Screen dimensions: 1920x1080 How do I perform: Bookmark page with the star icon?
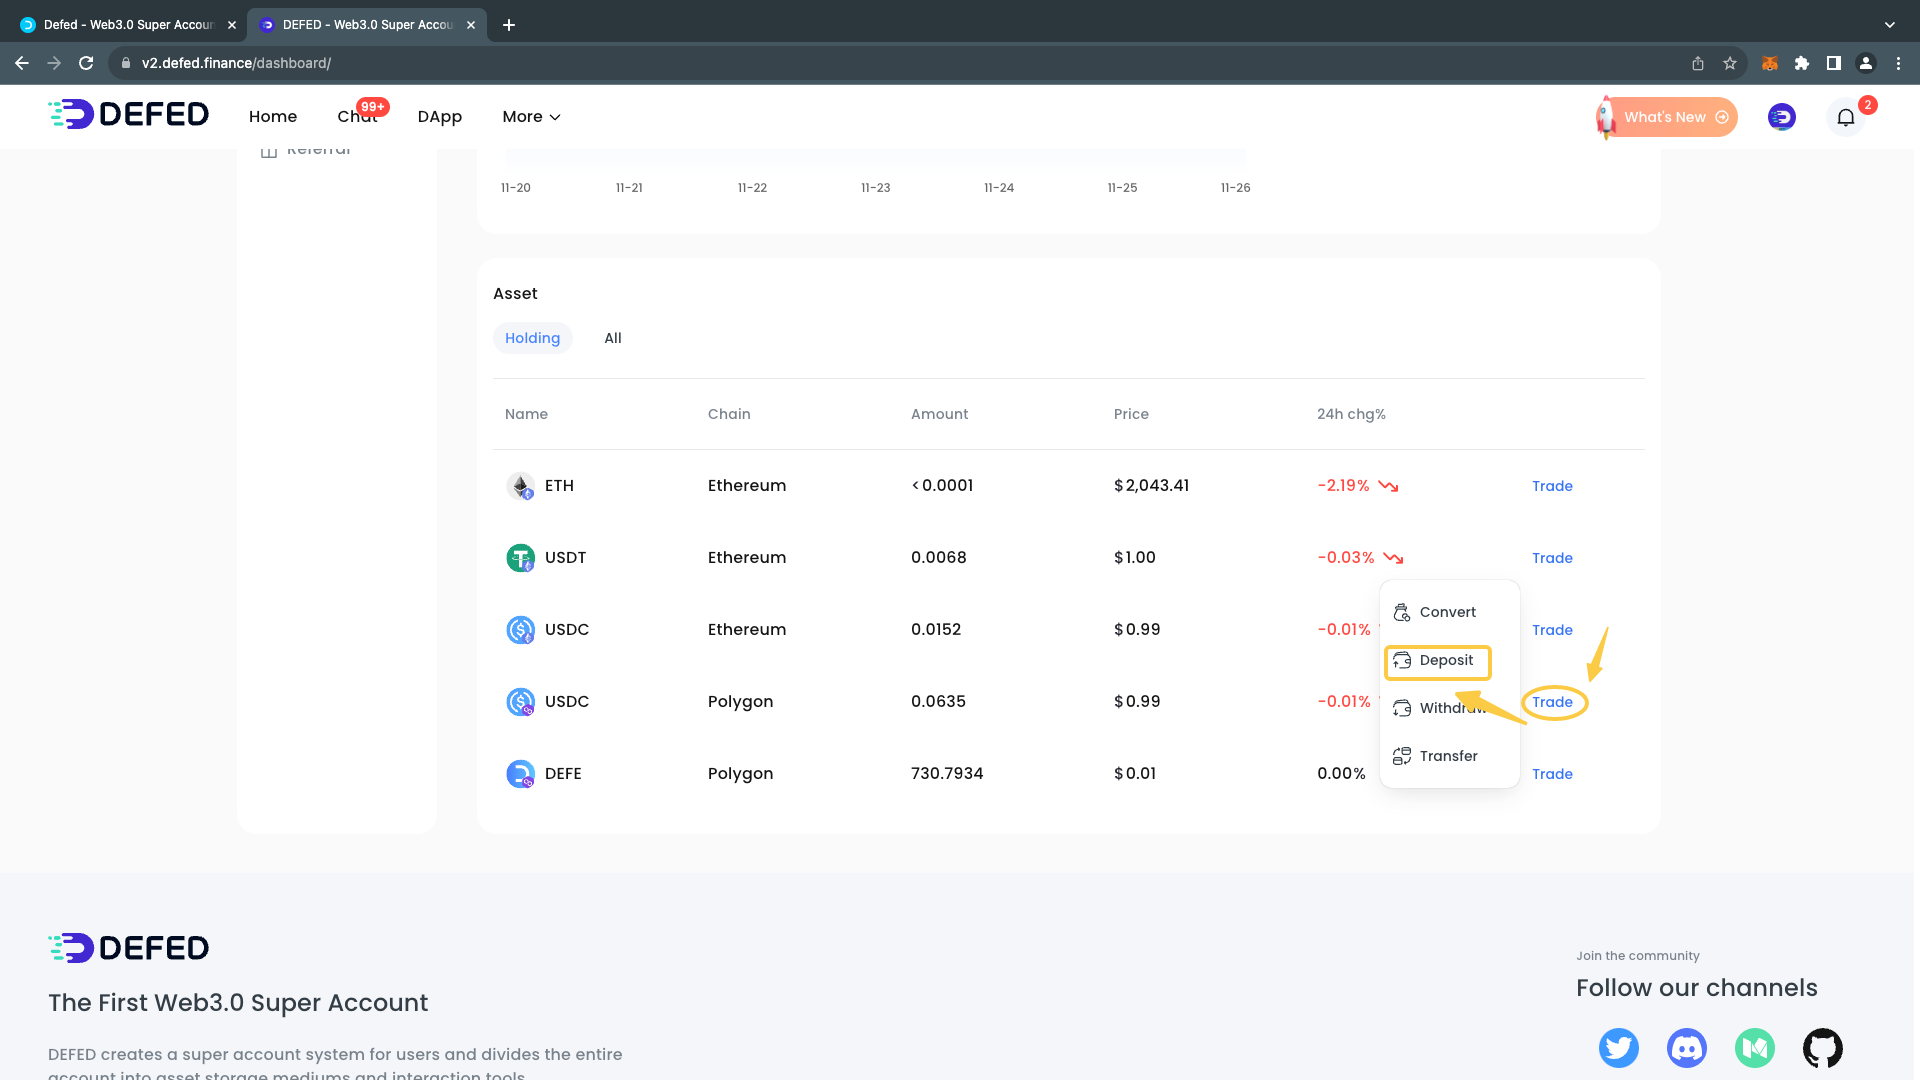pos(1730,63)
